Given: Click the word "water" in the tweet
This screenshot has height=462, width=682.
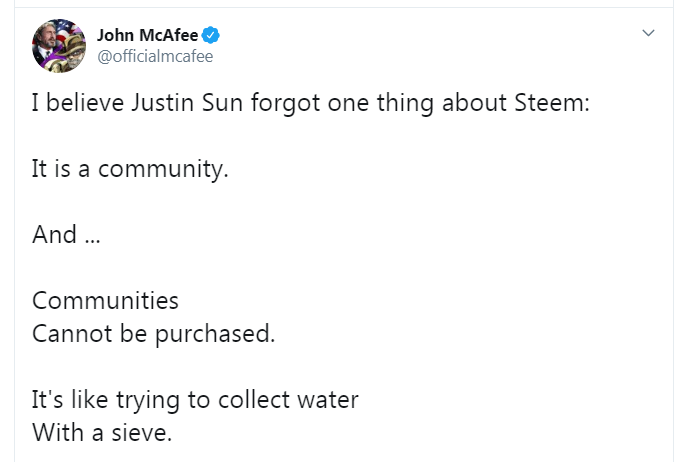Looking at the screenshot, I should (324, 399).
